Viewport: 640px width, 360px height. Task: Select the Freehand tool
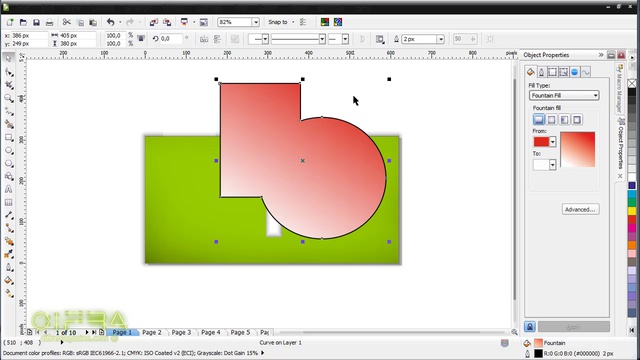[9, 111]
